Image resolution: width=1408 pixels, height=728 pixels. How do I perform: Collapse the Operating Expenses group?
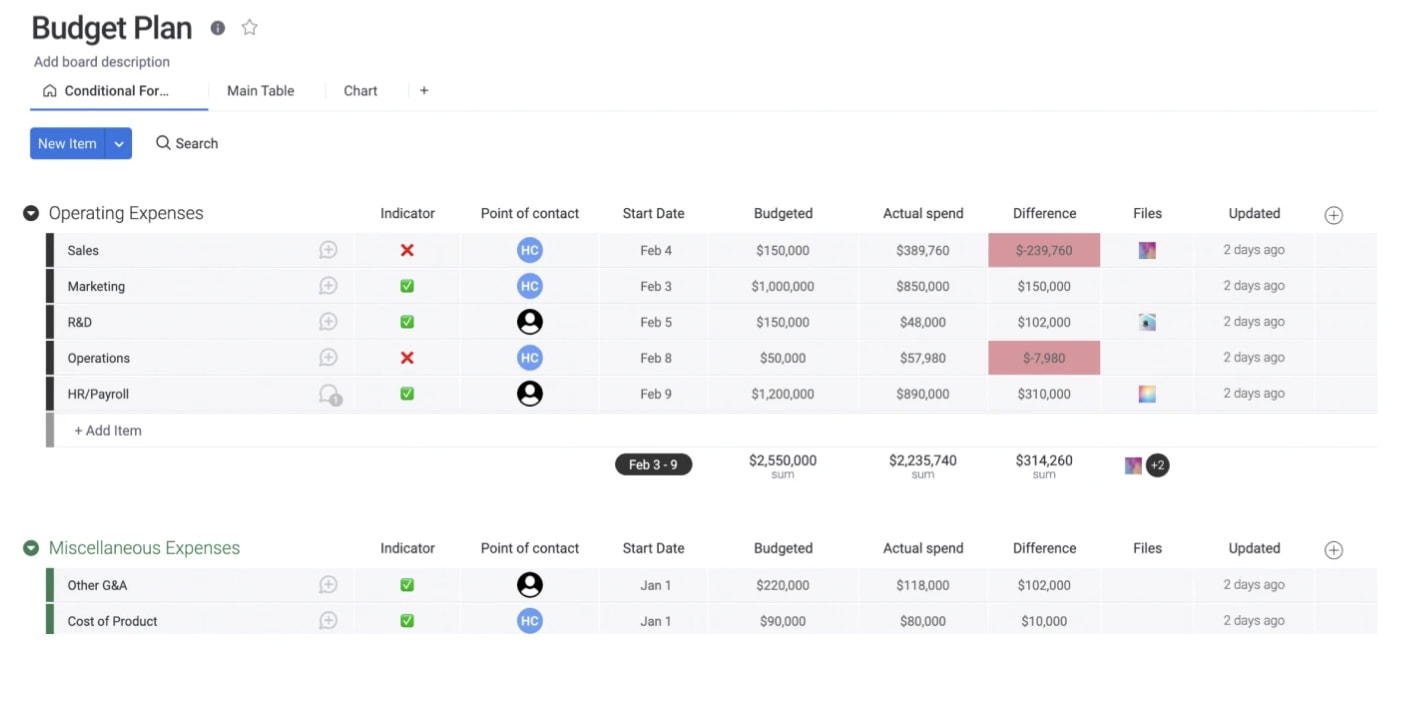tap(31, 213)
